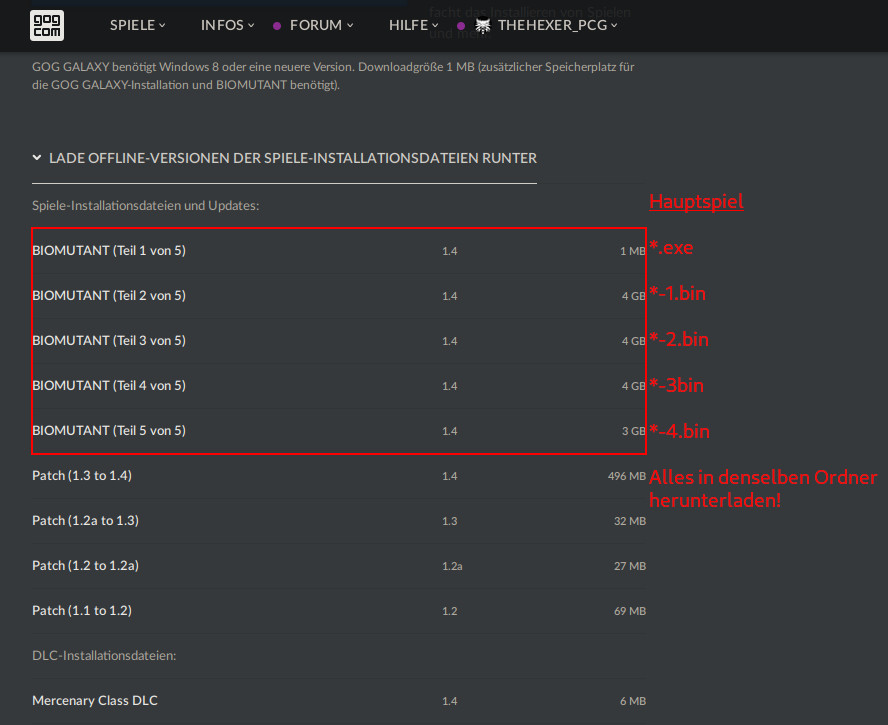Open the THEHEXER_PCG account menu
This screenshot has width=888, height=725.
(557, 25)
